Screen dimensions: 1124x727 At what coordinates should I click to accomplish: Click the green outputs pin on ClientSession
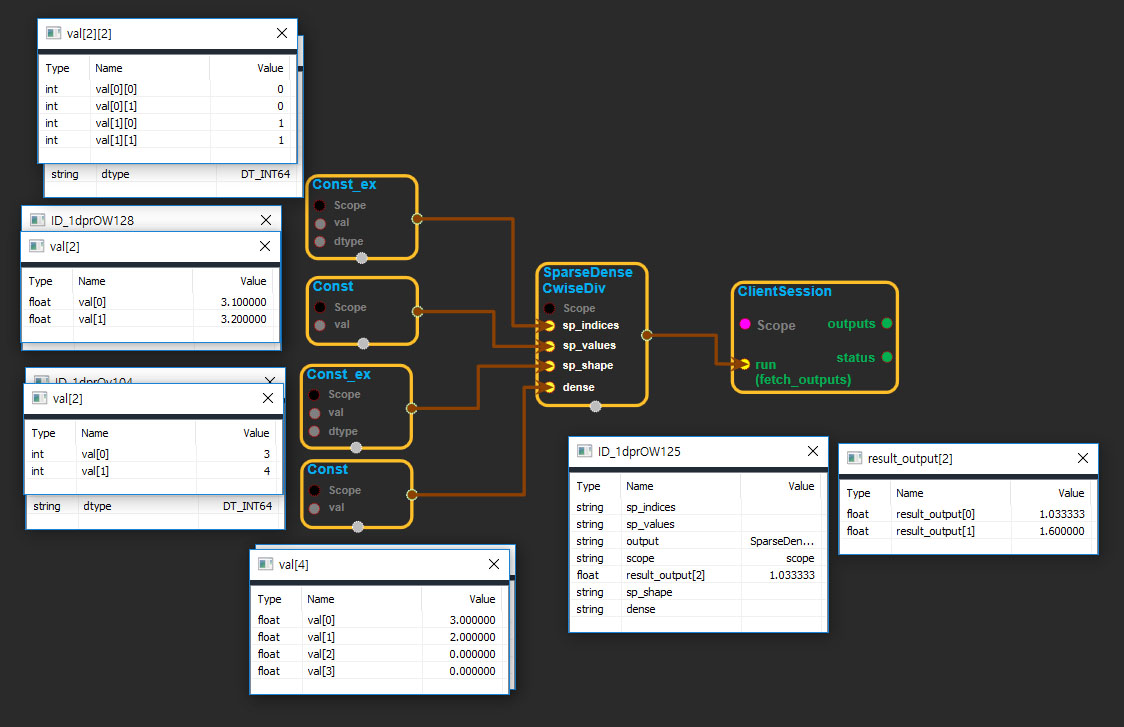pyautogui.click(x=886, y=324)
